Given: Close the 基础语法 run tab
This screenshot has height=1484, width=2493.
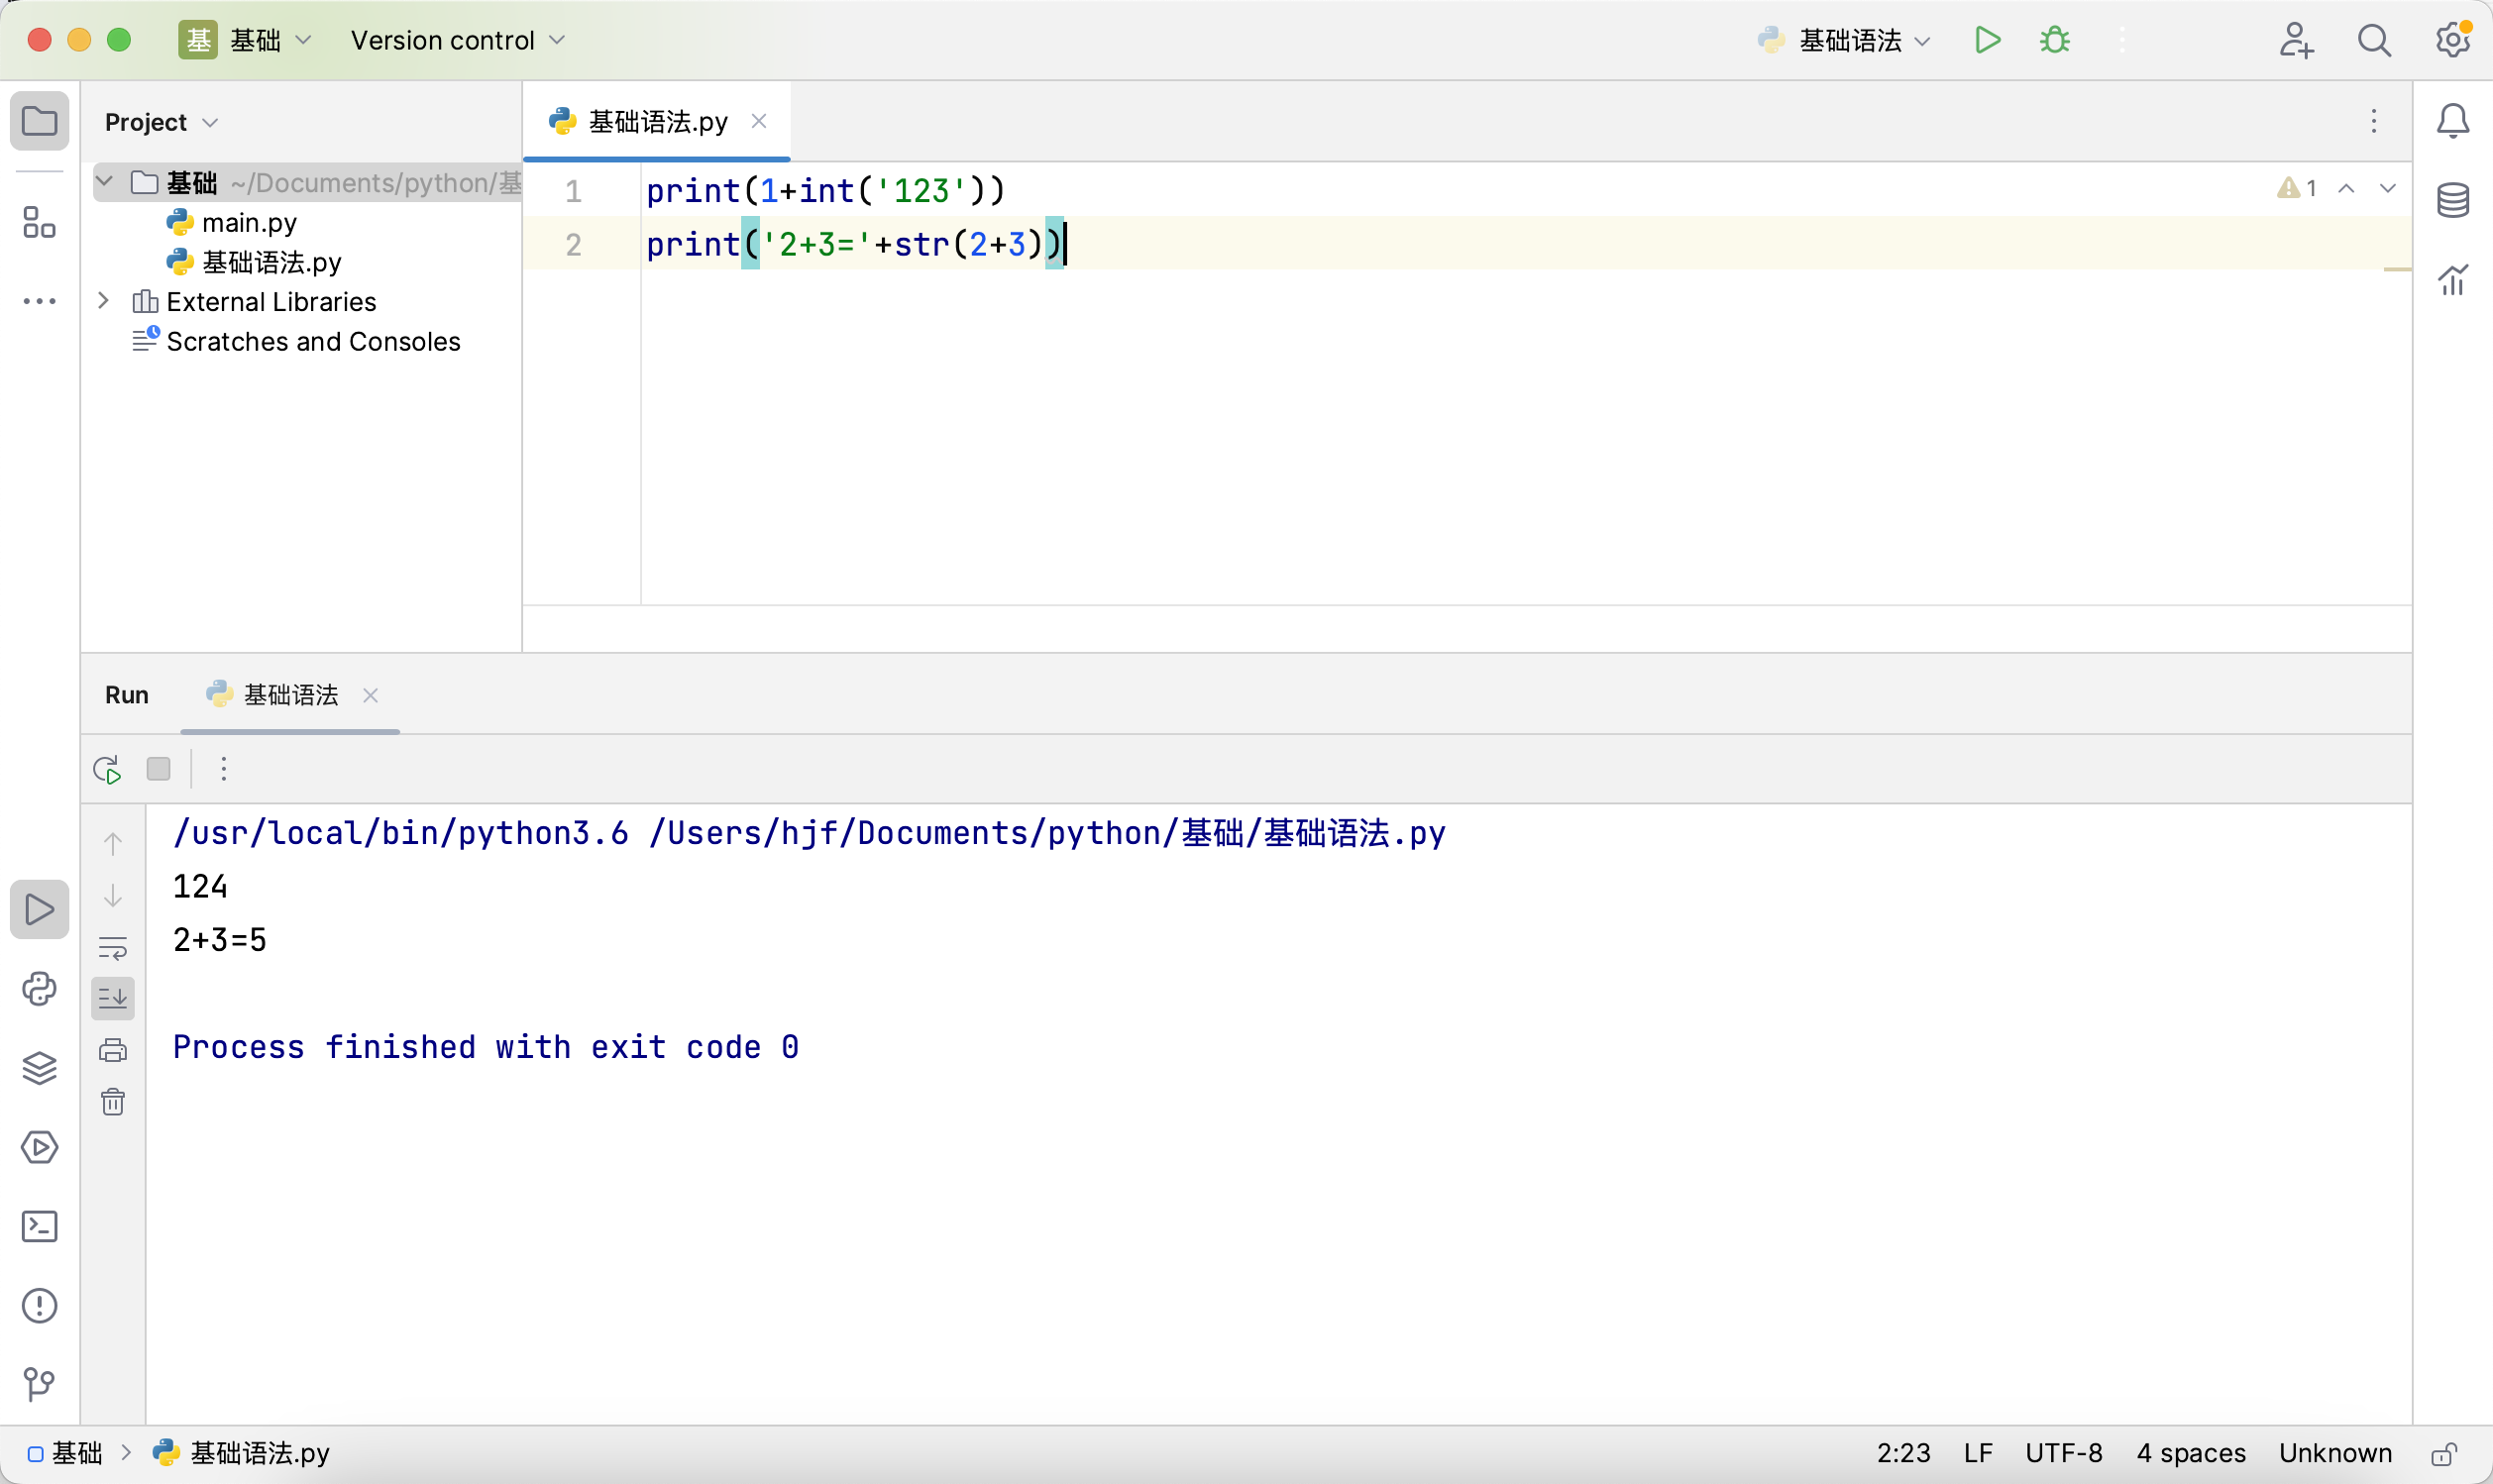Looking at the screenshot, I should tap(370, 695).
